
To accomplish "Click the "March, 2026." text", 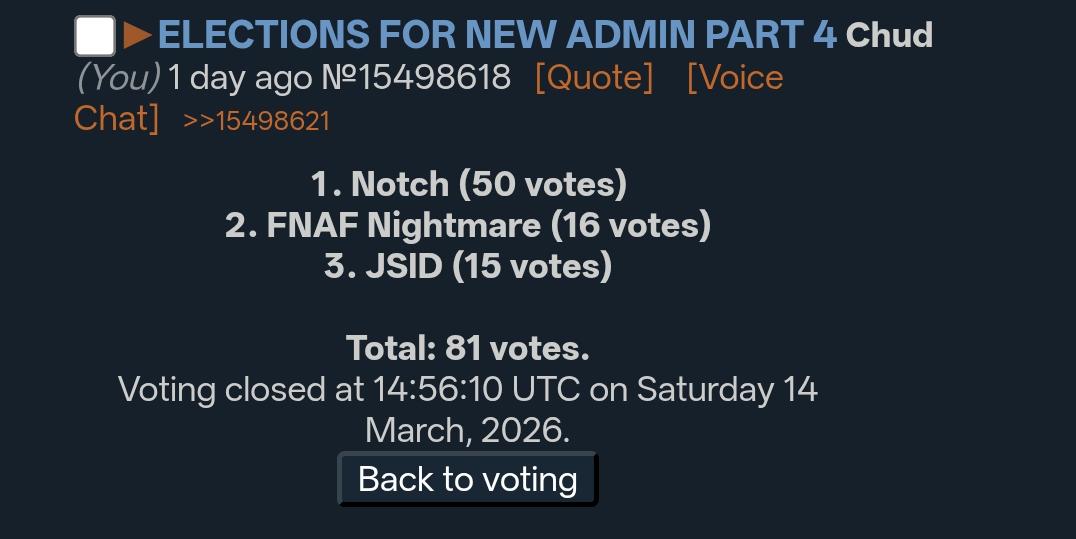I will [467, 430].
